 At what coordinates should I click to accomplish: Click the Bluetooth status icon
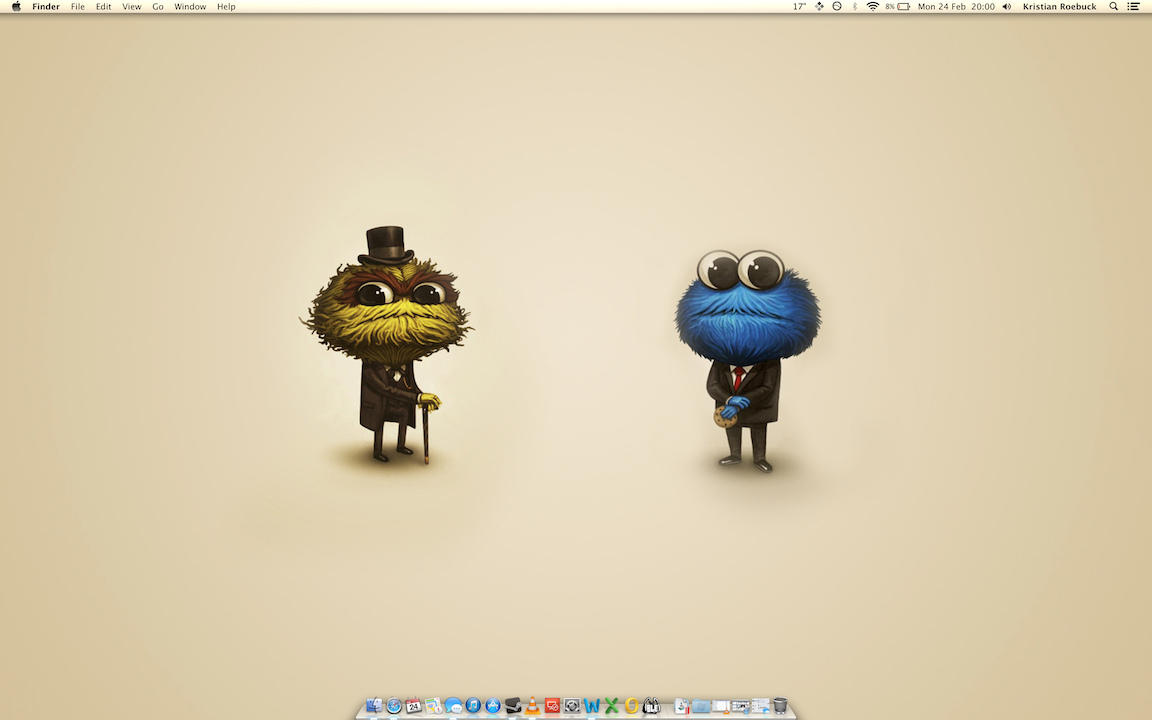click(854, 7)
